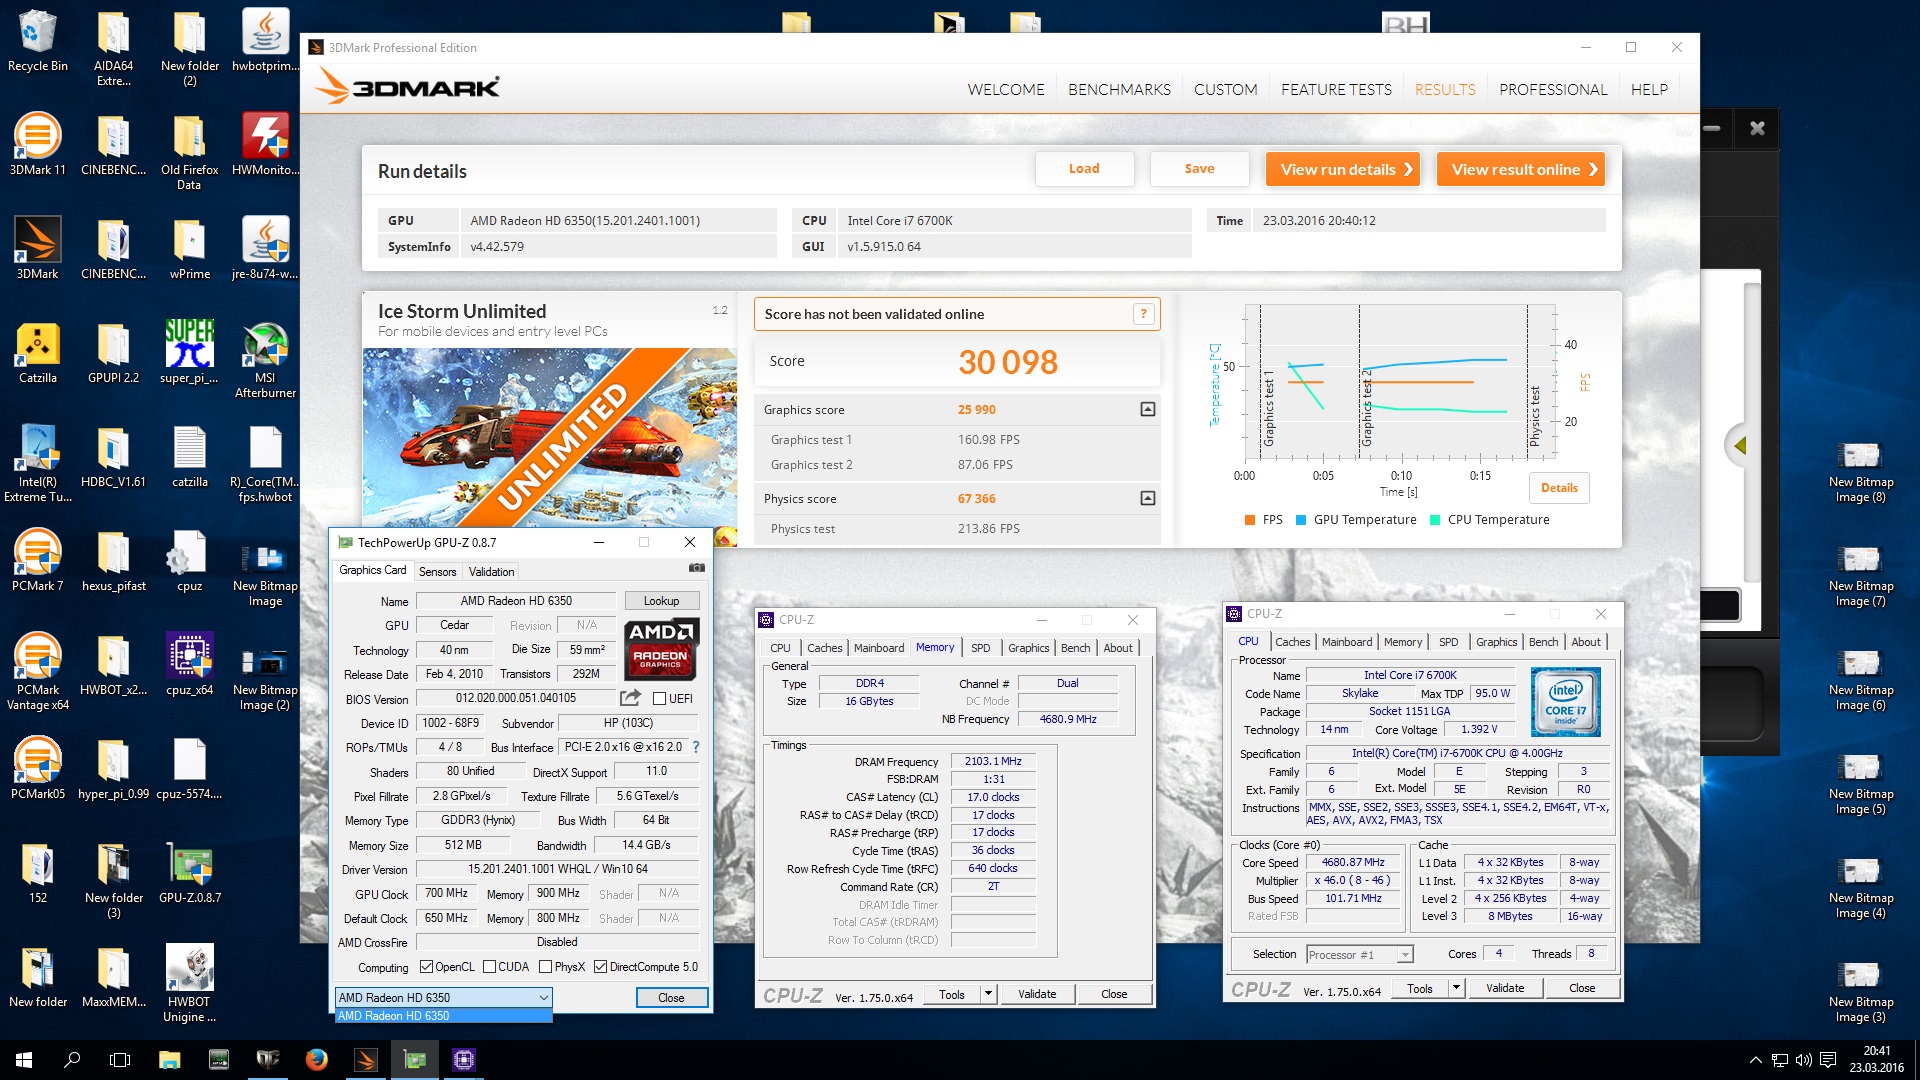
Task: Click Validate in CPU-Z Memory window
Action: click(1036, 994)
